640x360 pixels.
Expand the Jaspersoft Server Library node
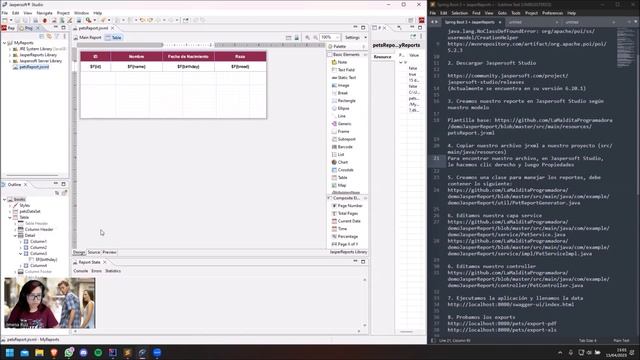(x=10, y=61)
